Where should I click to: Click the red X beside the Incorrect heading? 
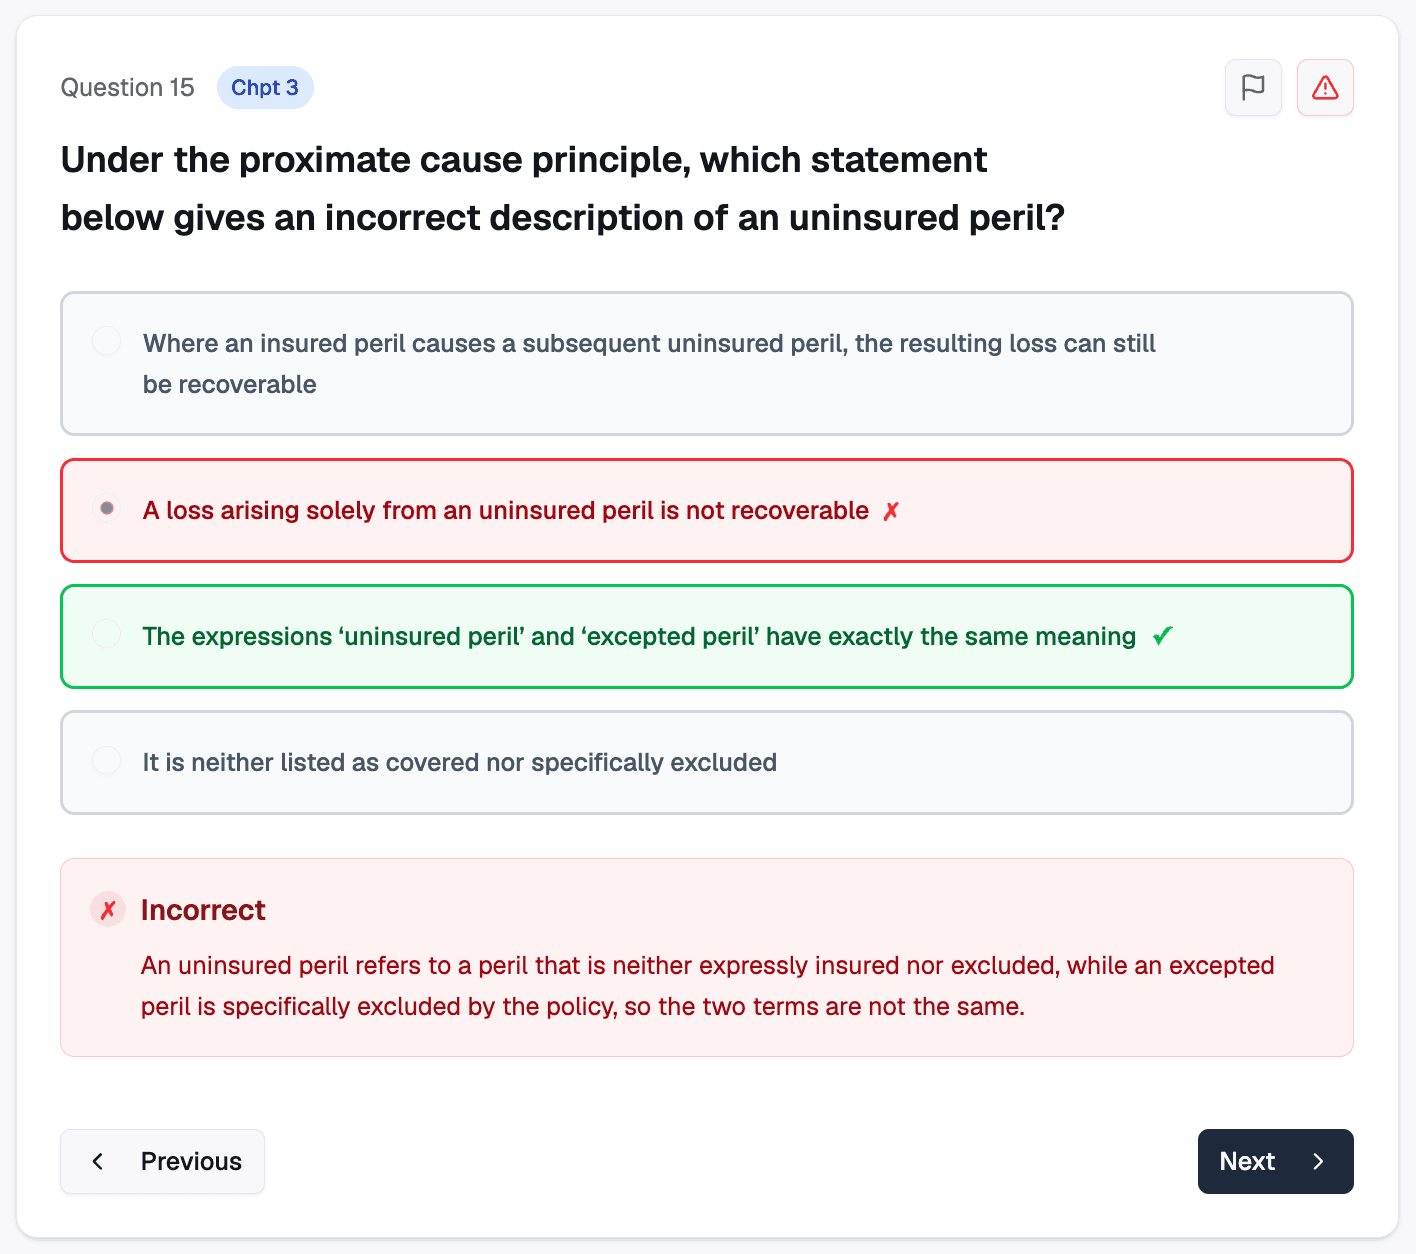pyautogui.click(x=107, y=909)
